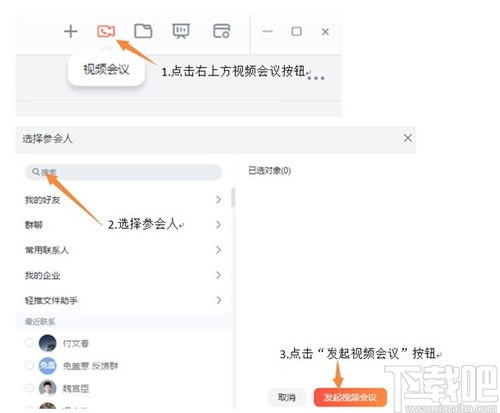Click the search magnifier icon
Image resolution: width=500 pixels, height=413 pixels.
[36, 172]
